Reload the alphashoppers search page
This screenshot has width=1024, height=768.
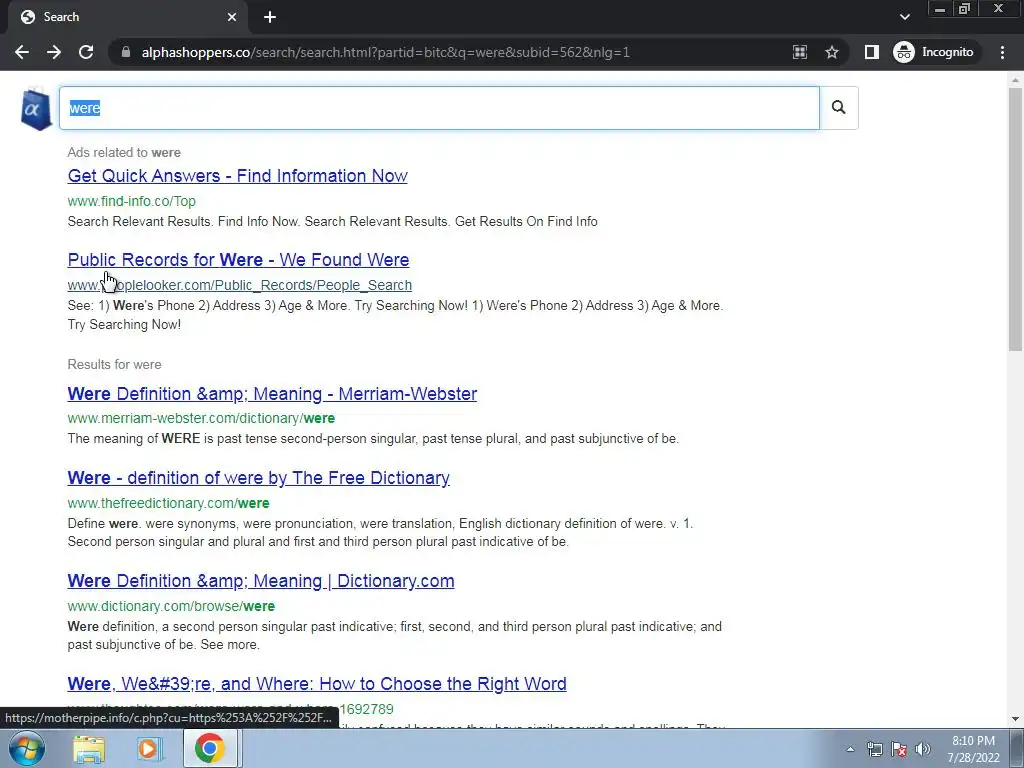click(86, 52)
